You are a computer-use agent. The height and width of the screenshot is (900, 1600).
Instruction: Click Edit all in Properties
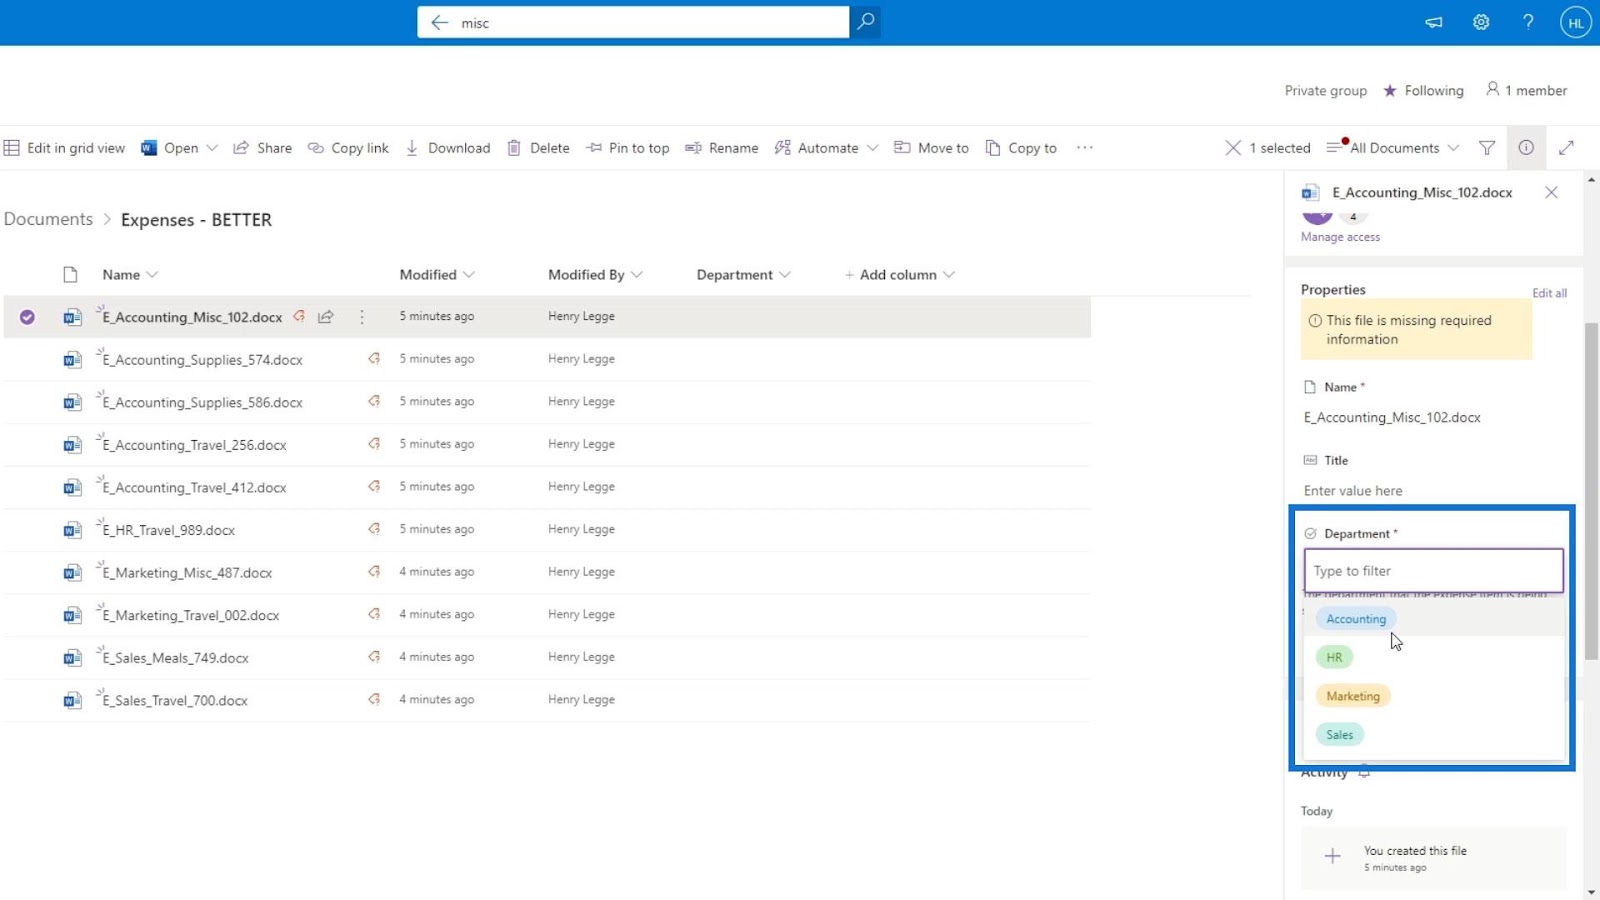pyautogui.click(x=1549, y=293)
